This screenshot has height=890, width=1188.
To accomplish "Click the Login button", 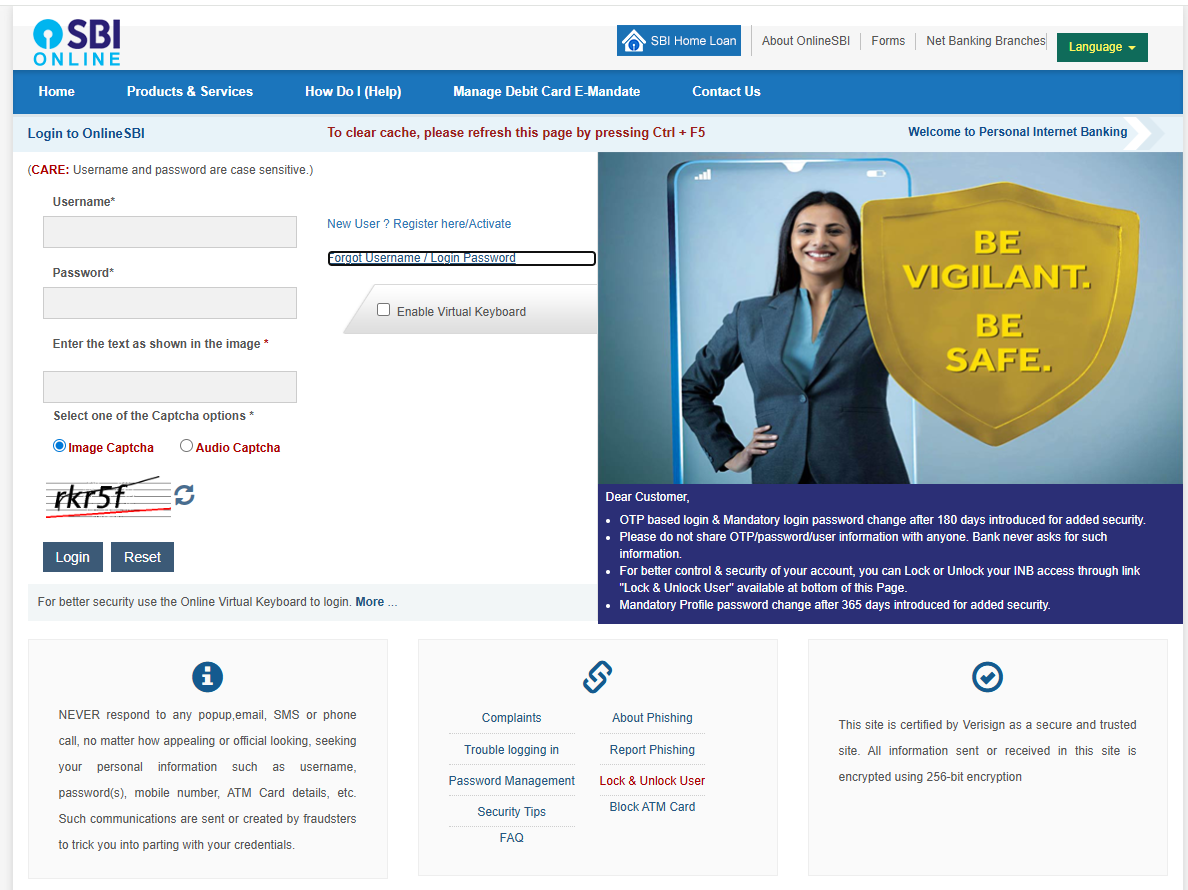I will [72, 557].
